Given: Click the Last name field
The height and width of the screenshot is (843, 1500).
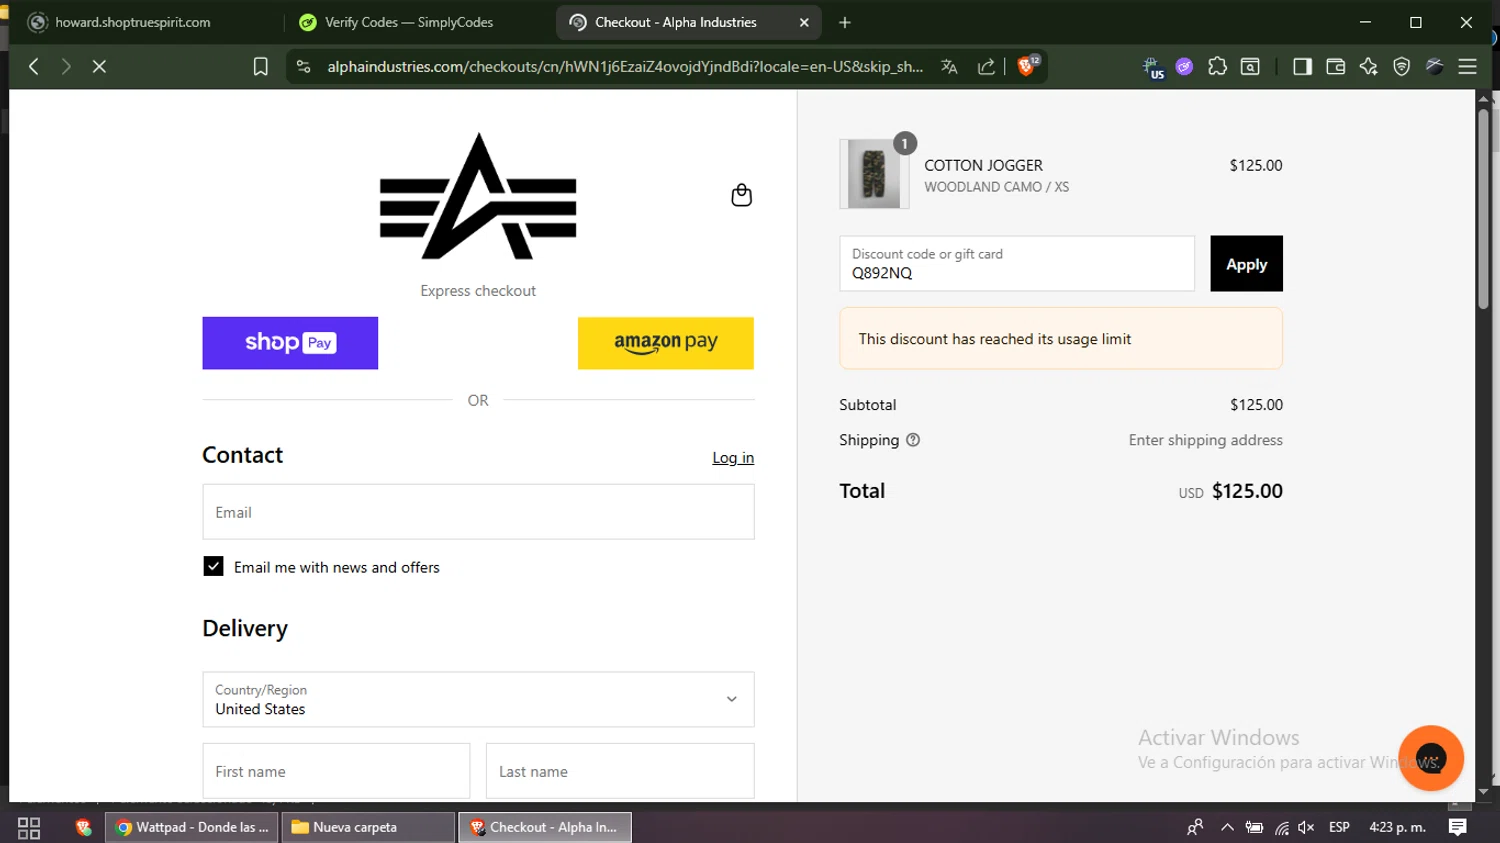Looking at the screenshot, I should pos(620,771).
